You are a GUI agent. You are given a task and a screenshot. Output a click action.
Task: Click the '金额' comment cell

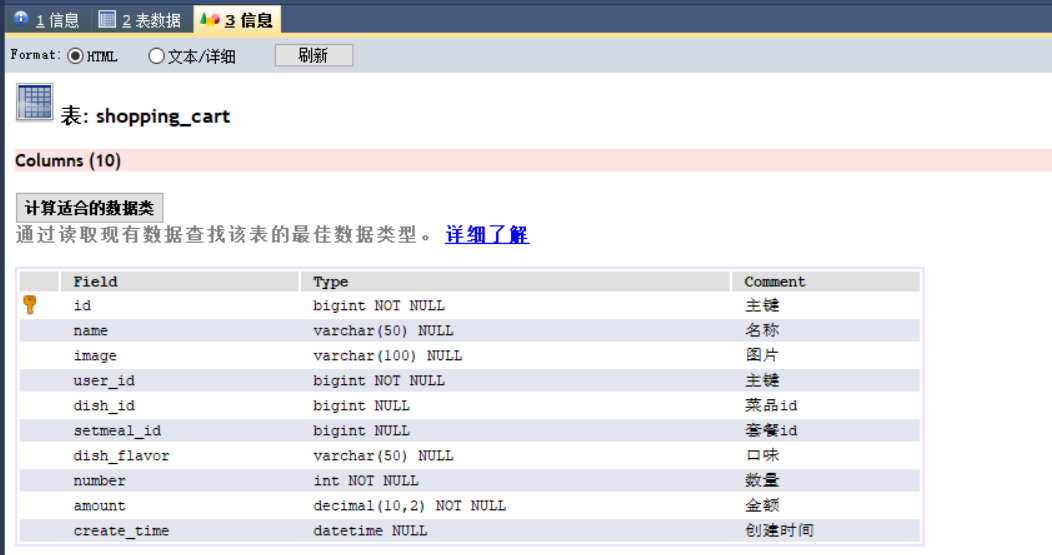[x=826, y=505]
